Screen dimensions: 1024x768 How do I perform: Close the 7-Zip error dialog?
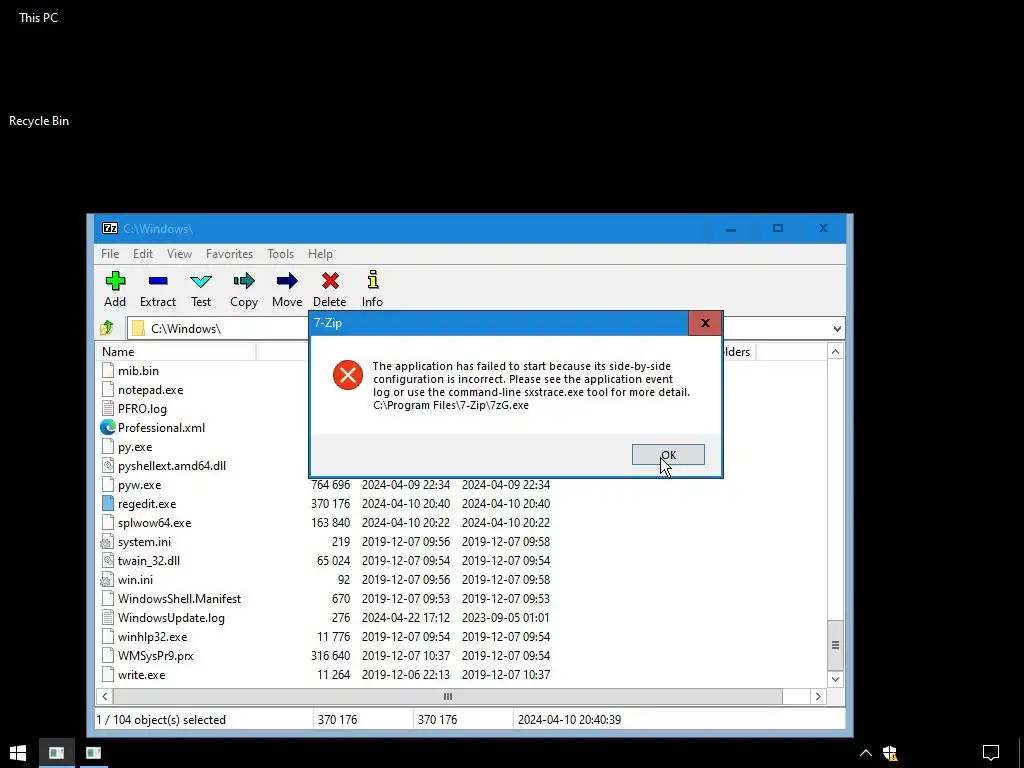tap(705, 323)
